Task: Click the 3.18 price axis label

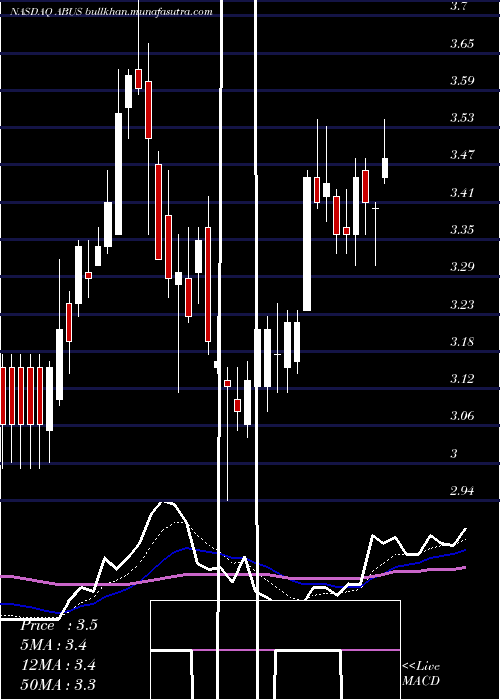Action: (461, 342)
